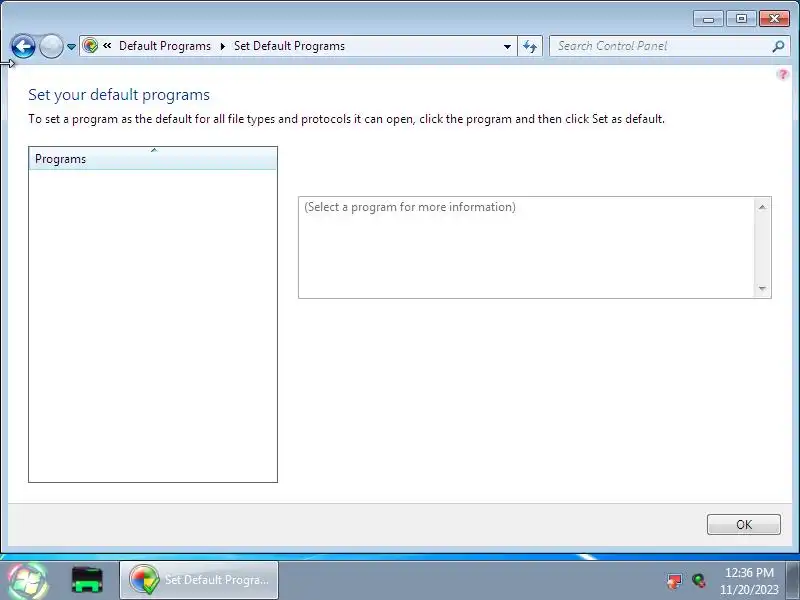Click the Default Programs address bar icon

pos(90,46)
